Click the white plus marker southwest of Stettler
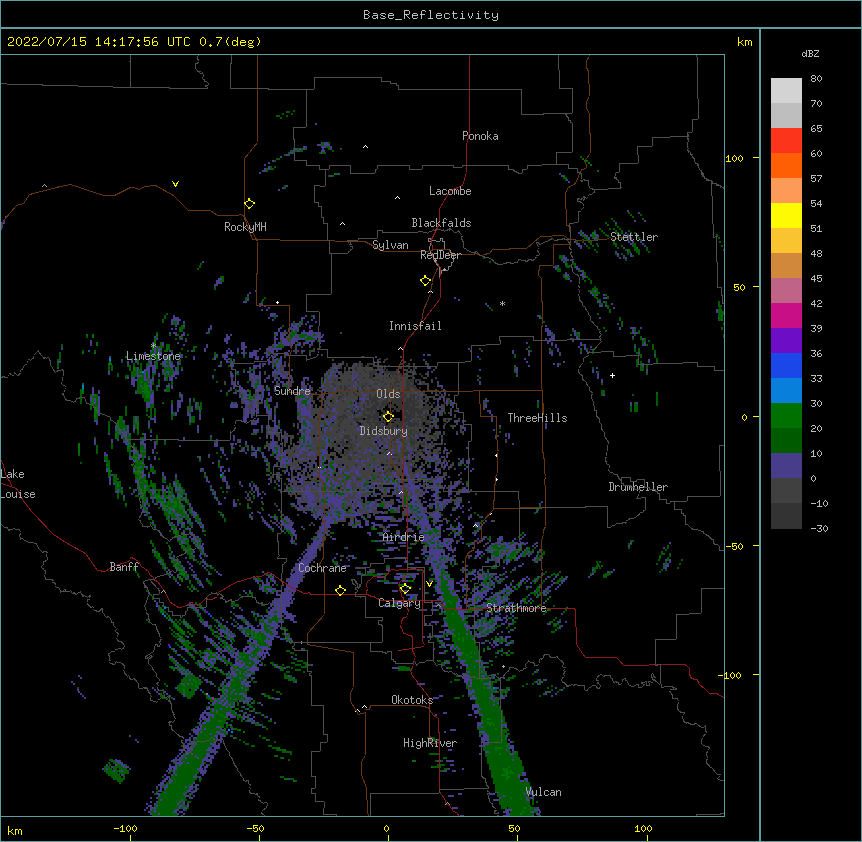Screen dimensions: 862x842 tap(612, 375)
